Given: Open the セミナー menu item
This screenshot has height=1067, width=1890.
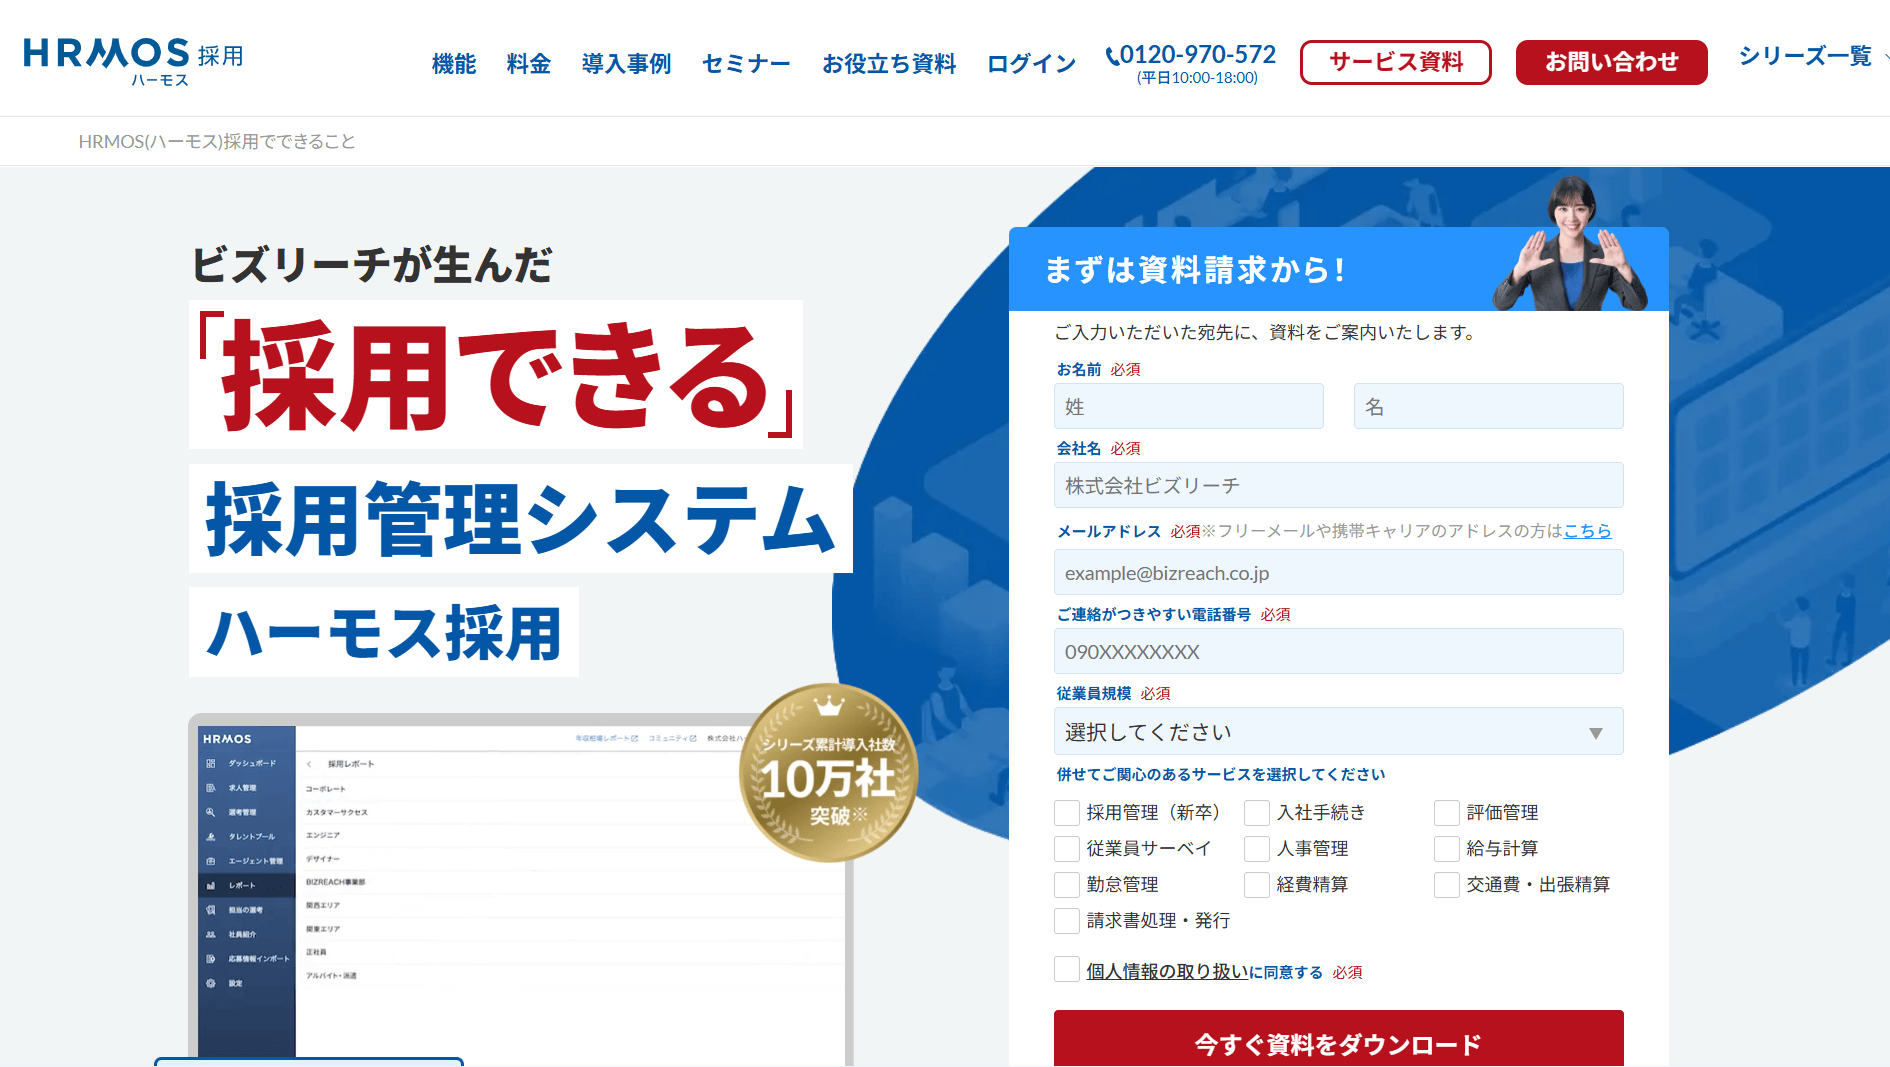Looking at the screenshot, I should pyautogui.click(x=746, y=64).
